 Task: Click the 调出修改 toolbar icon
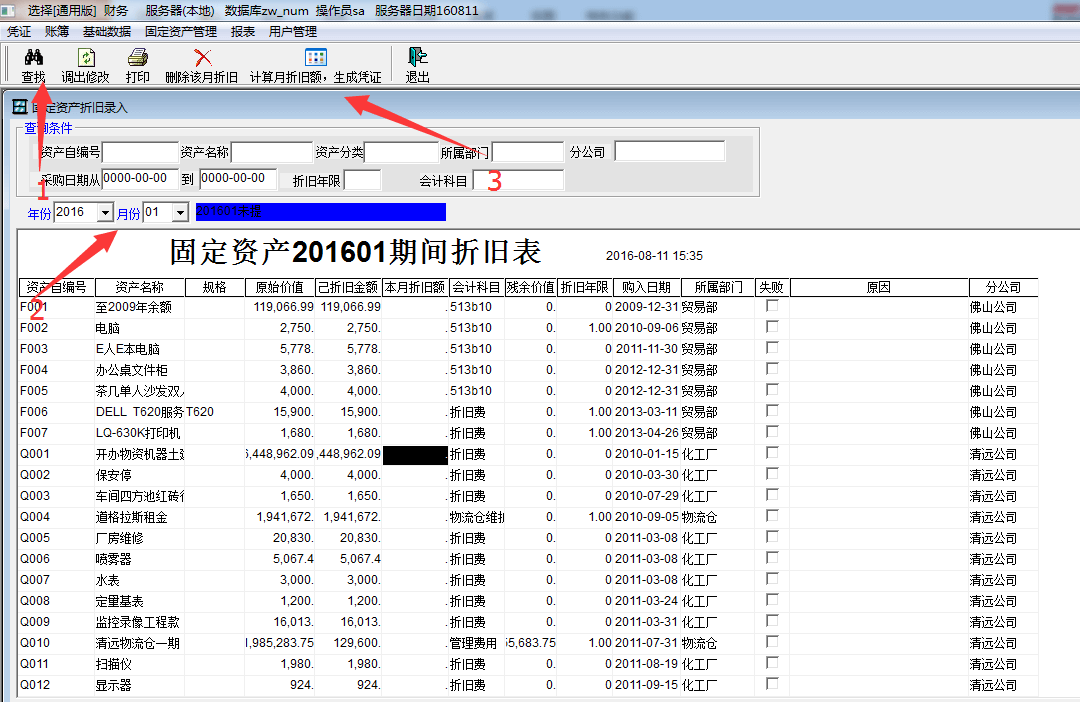pos(85,58)
